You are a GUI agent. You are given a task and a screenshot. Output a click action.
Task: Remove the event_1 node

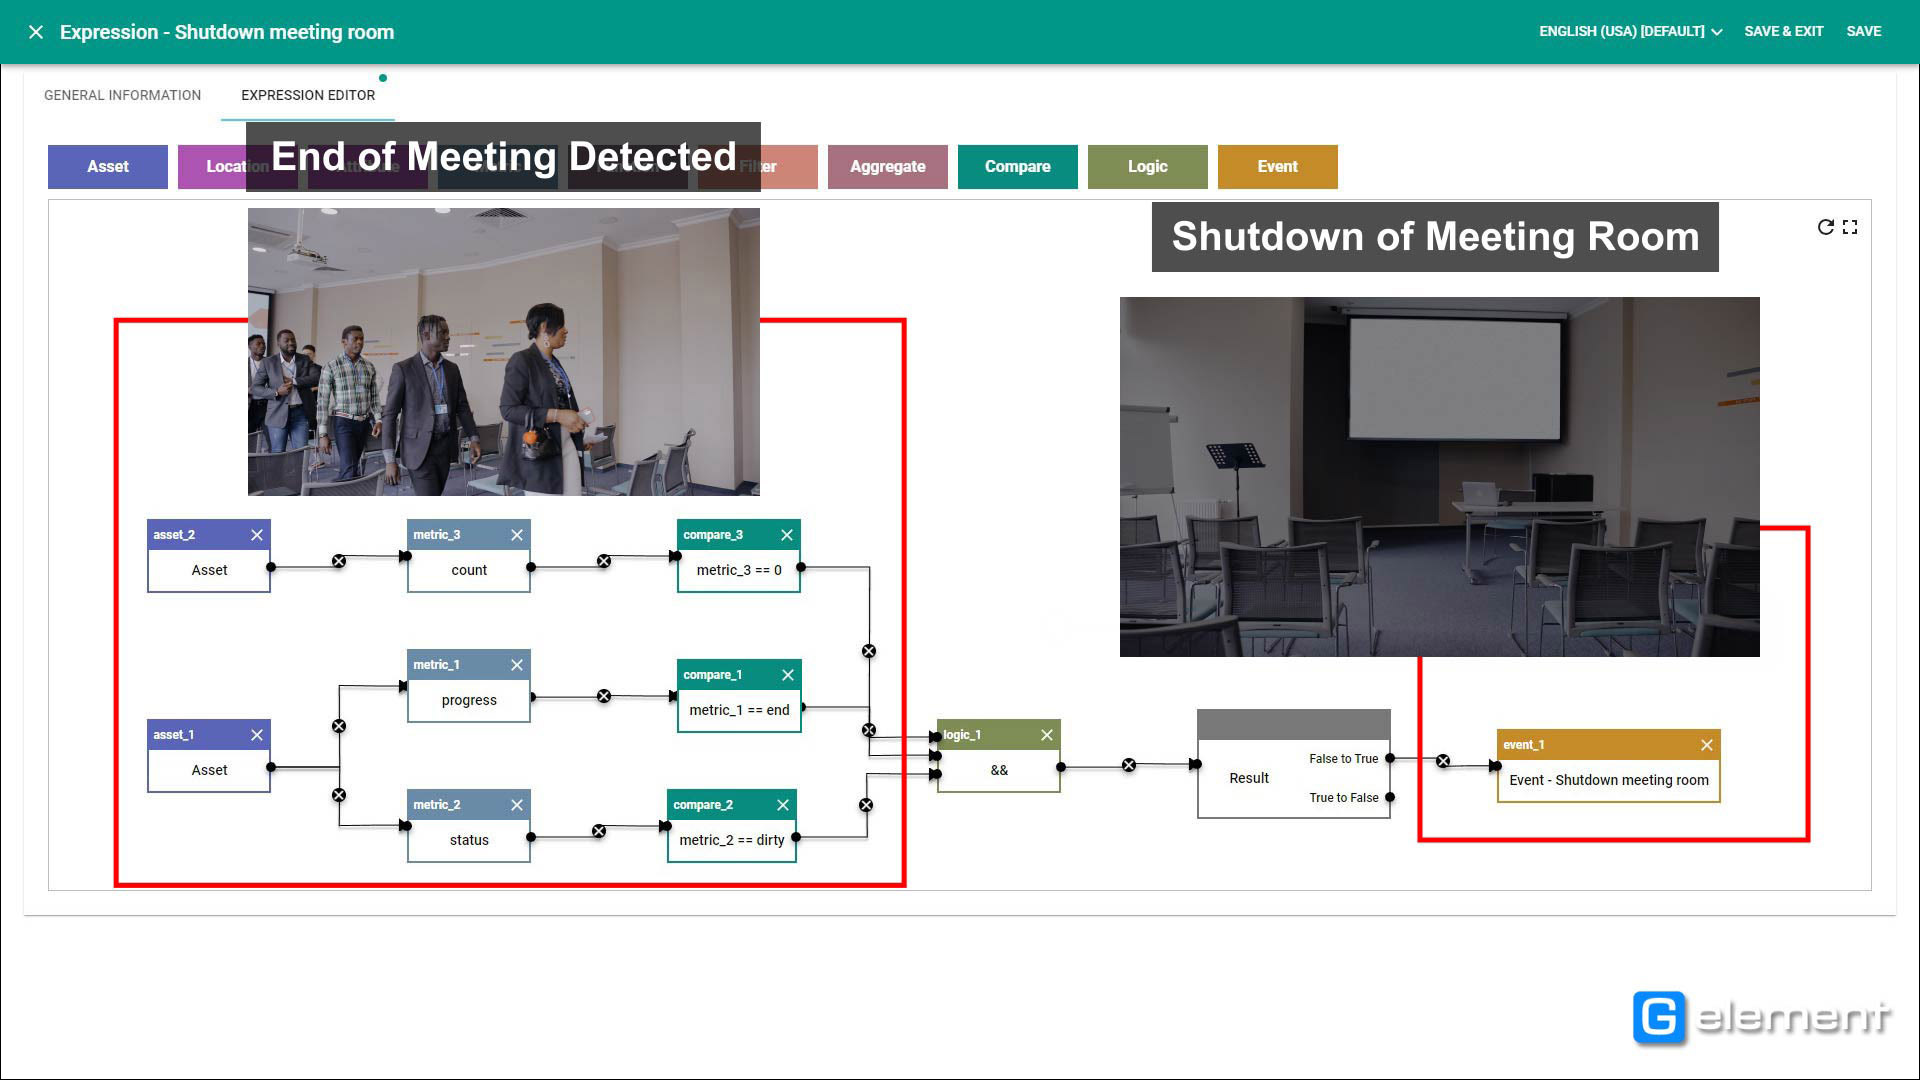point(1707,745)
